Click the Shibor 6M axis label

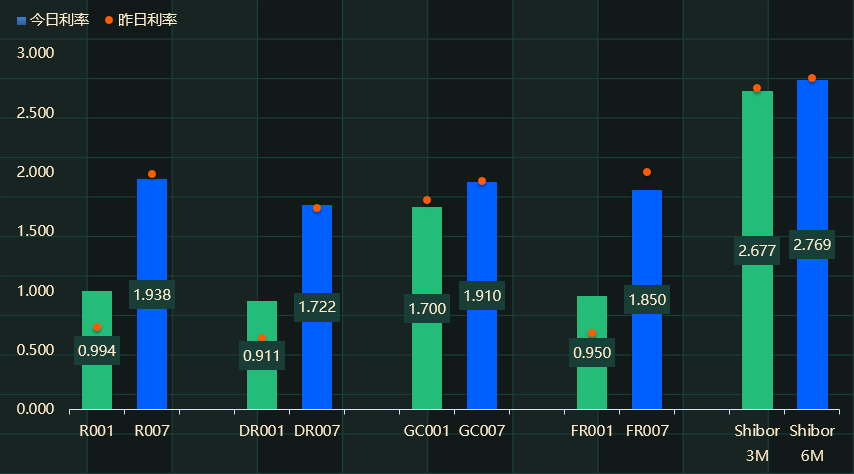click(x=812, y=443)
